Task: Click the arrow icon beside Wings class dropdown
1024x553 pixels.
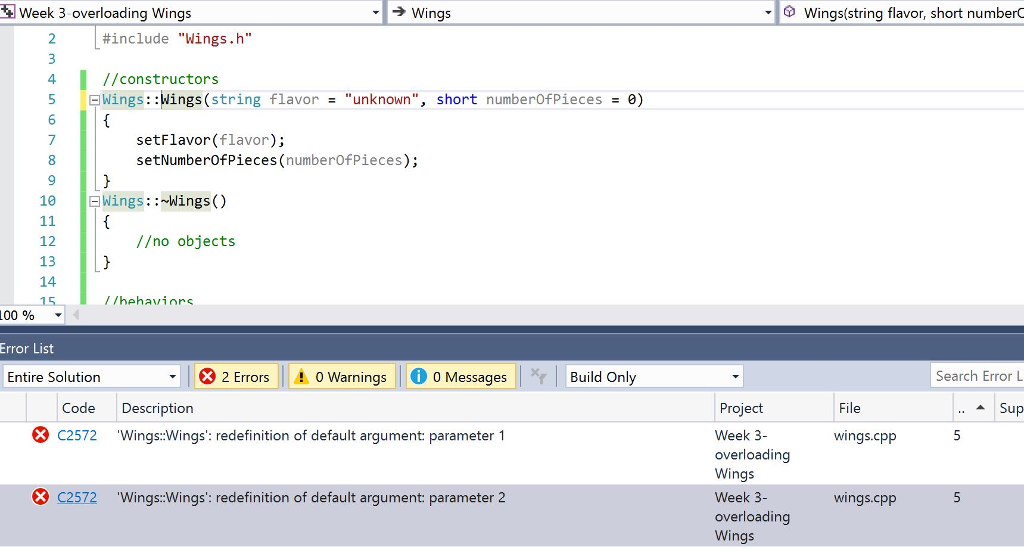Action: click(x=398, y=12)
